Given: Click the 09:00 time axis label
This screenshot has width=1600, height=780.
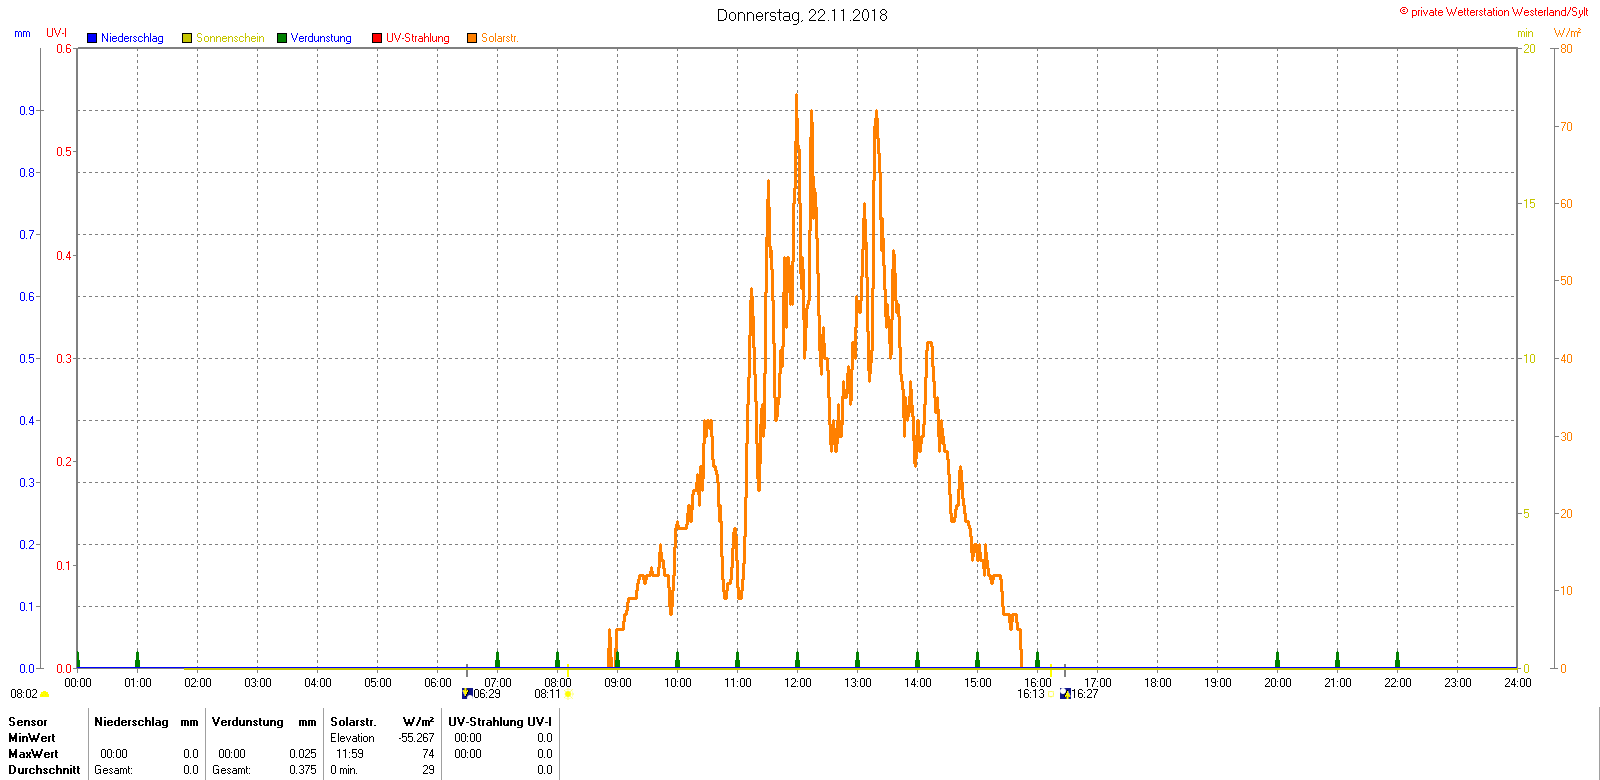Looking at the screenshot, I should click(x=618, y=683).
